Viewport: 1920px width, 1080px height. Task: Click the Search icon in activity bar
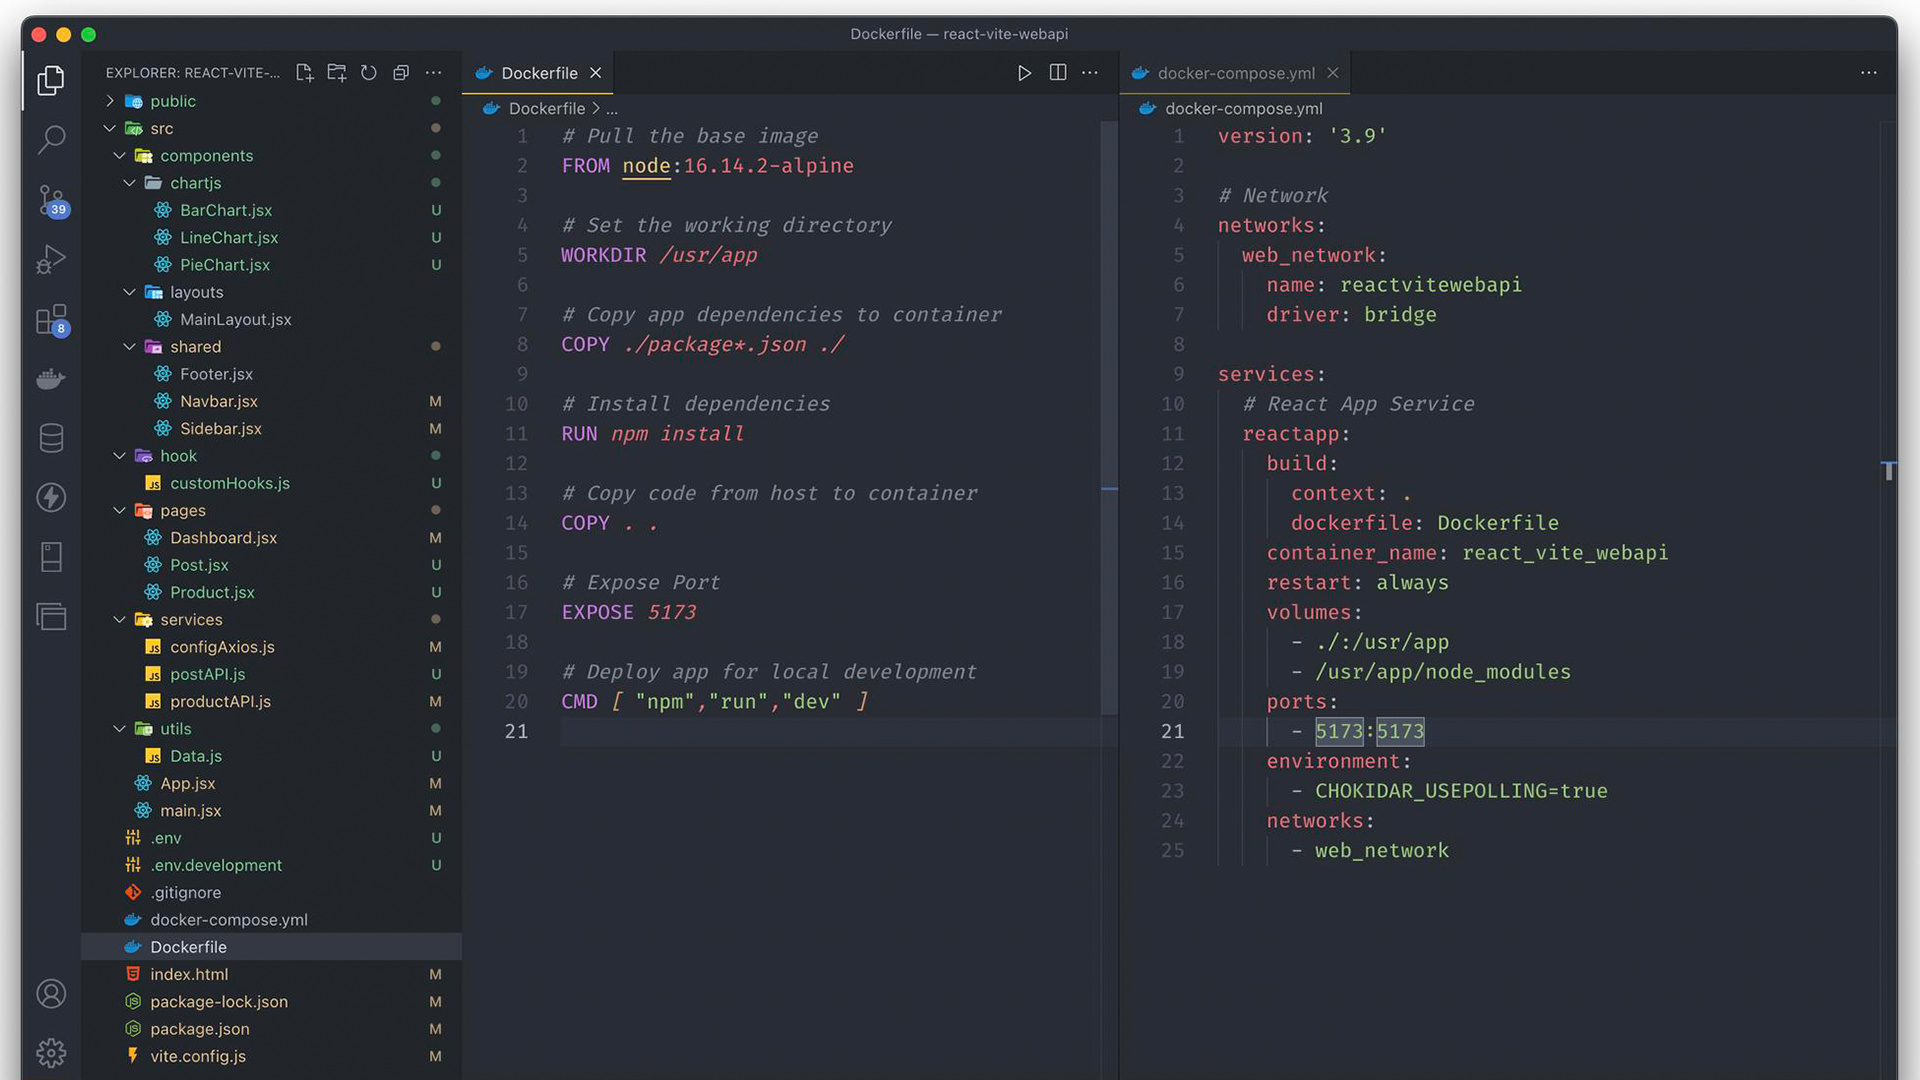tap(51, 140)
